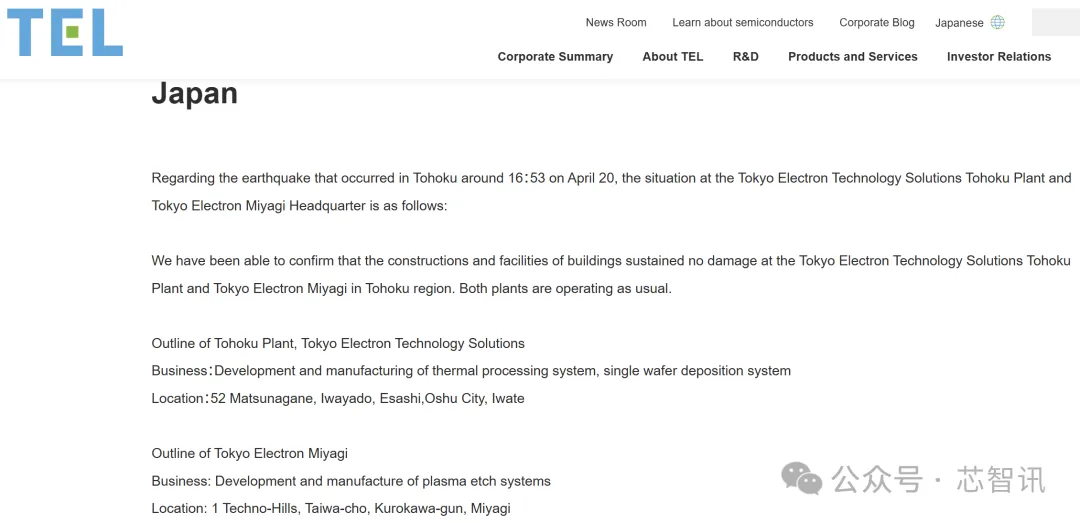Open Learn about semiconductors link

pos(743,22)
